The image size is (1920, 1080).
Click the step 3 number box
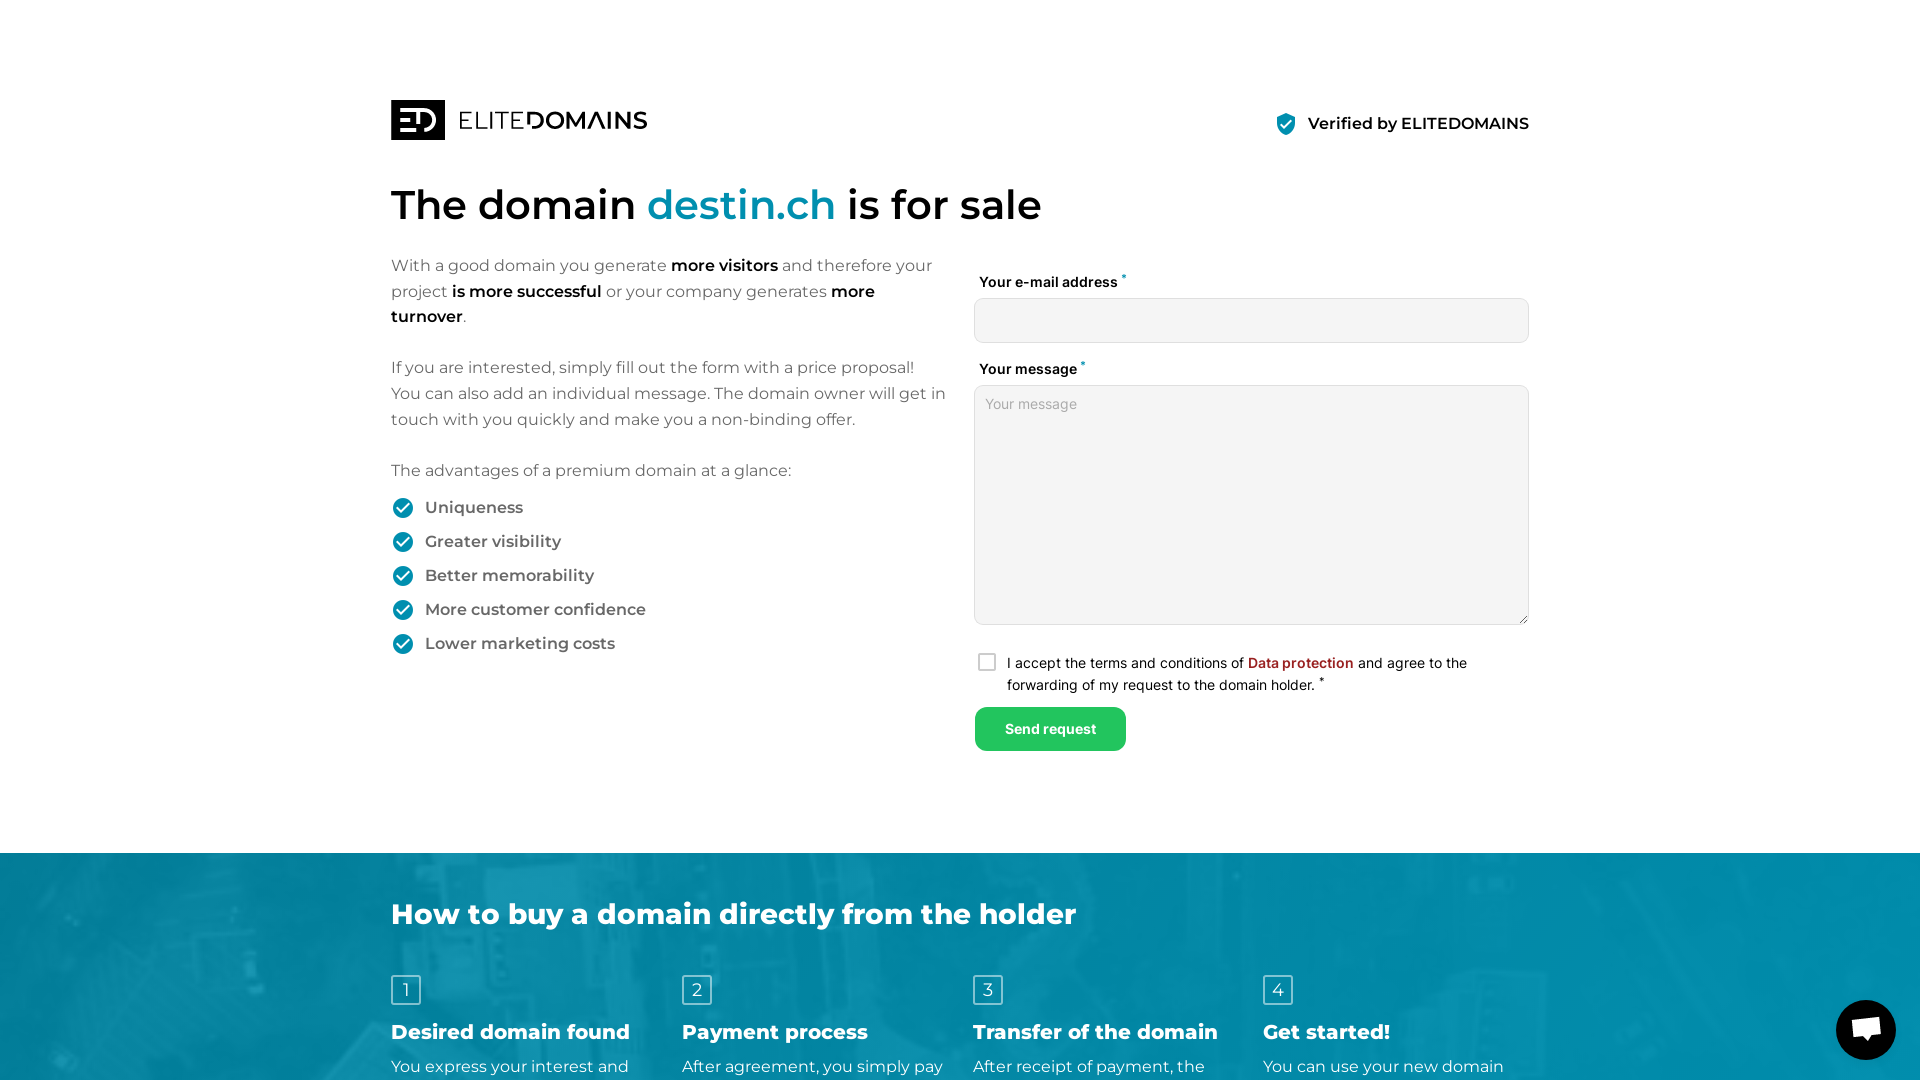tap(988, 990)
